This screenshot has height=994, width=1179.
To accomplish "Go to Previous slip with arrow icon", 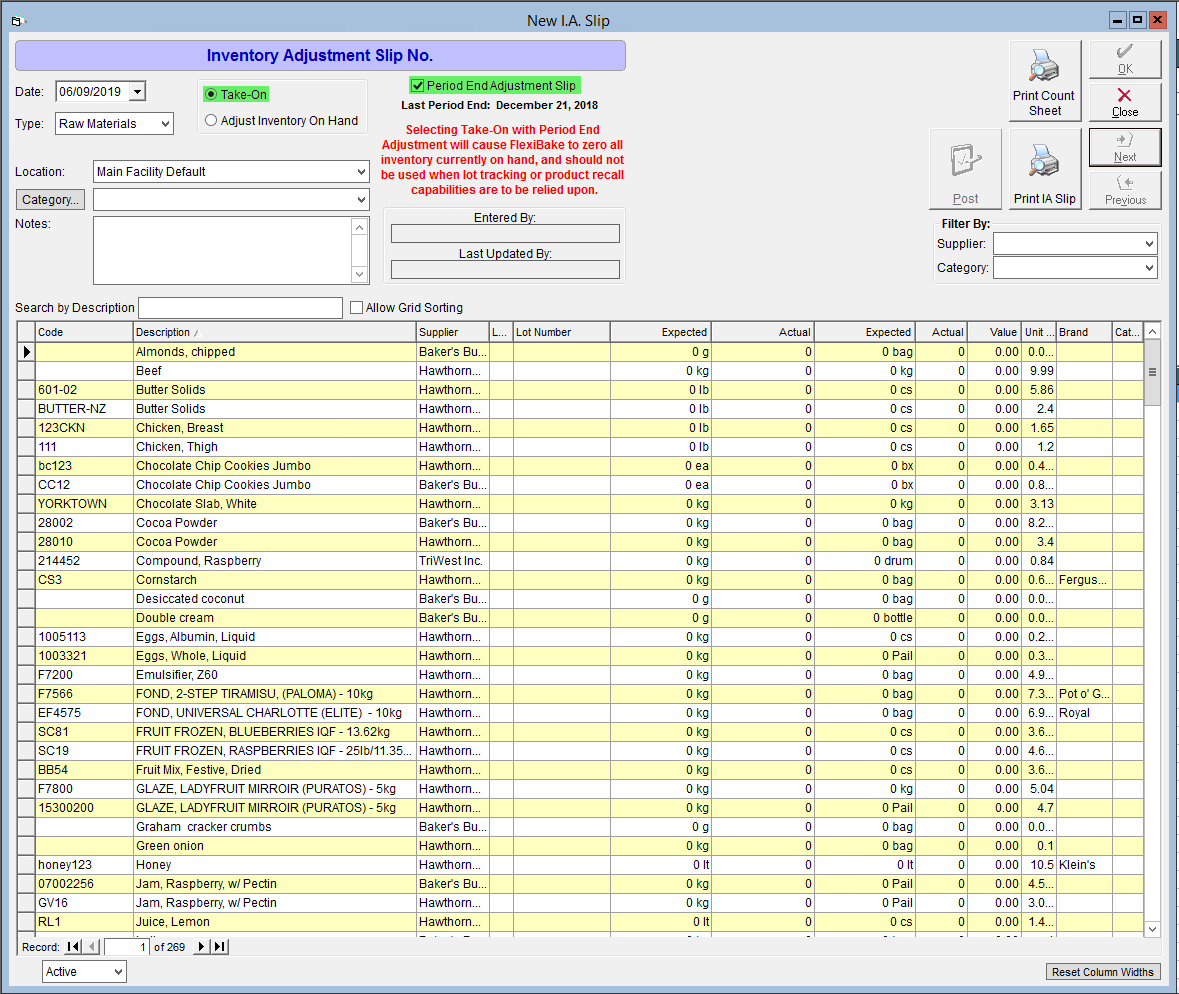I will 1125,190.
